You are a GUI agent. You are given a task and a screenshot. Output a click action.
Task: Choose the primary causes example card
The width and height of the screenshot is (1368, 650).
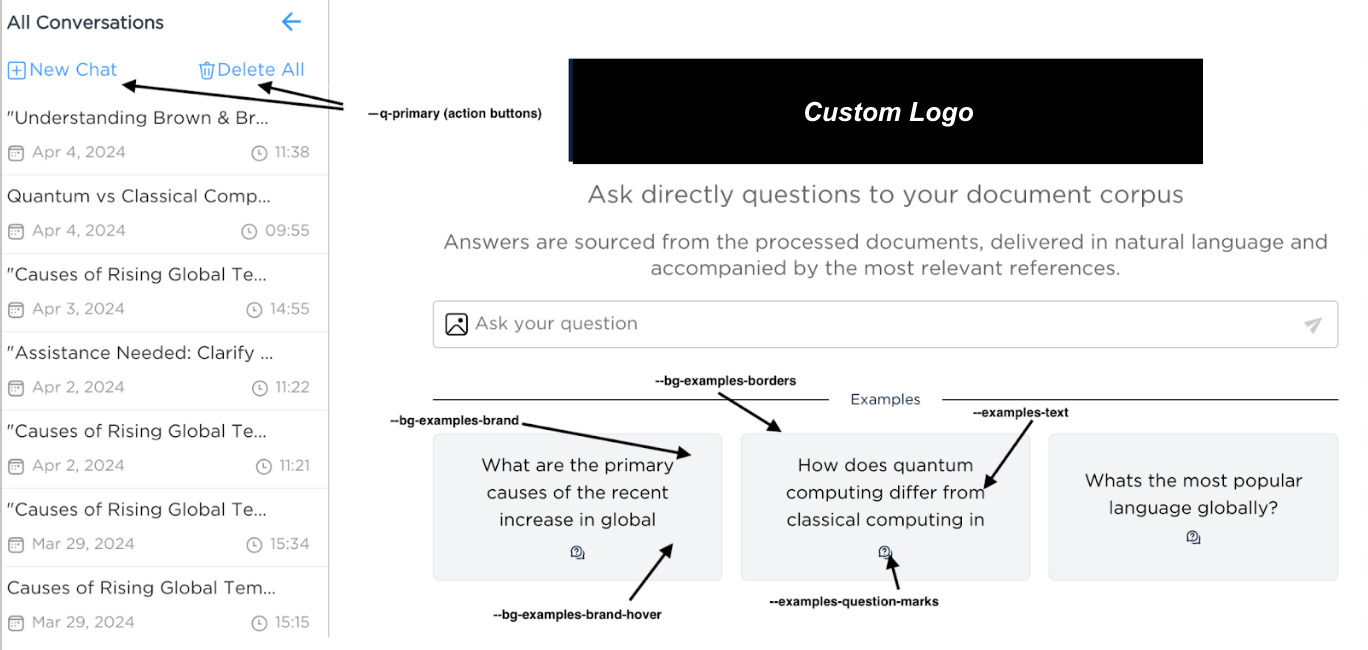tap(577, 493)
